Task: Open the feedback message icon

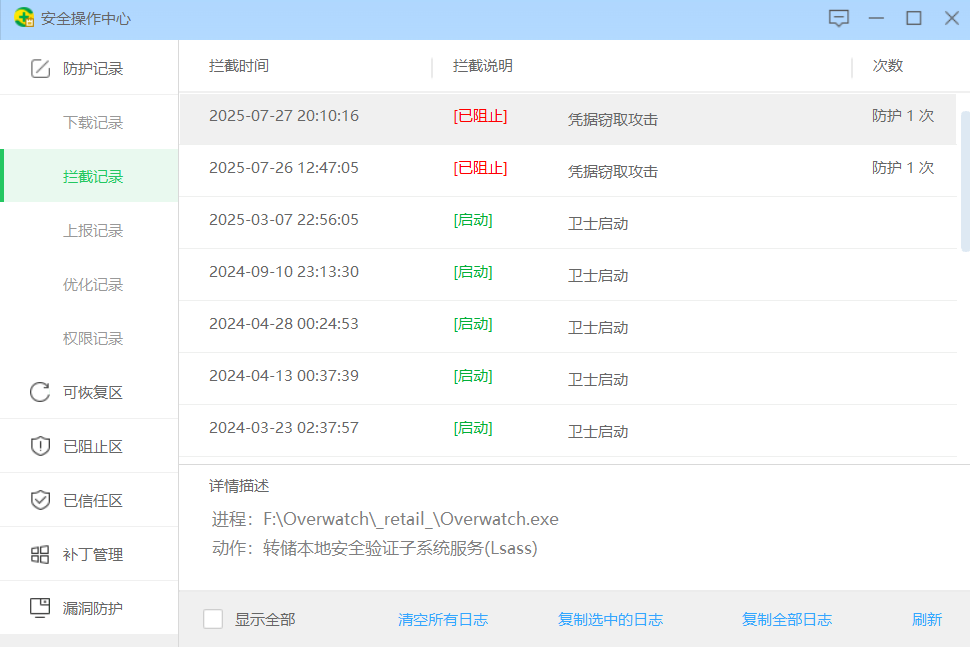Action: coord(839,19)
